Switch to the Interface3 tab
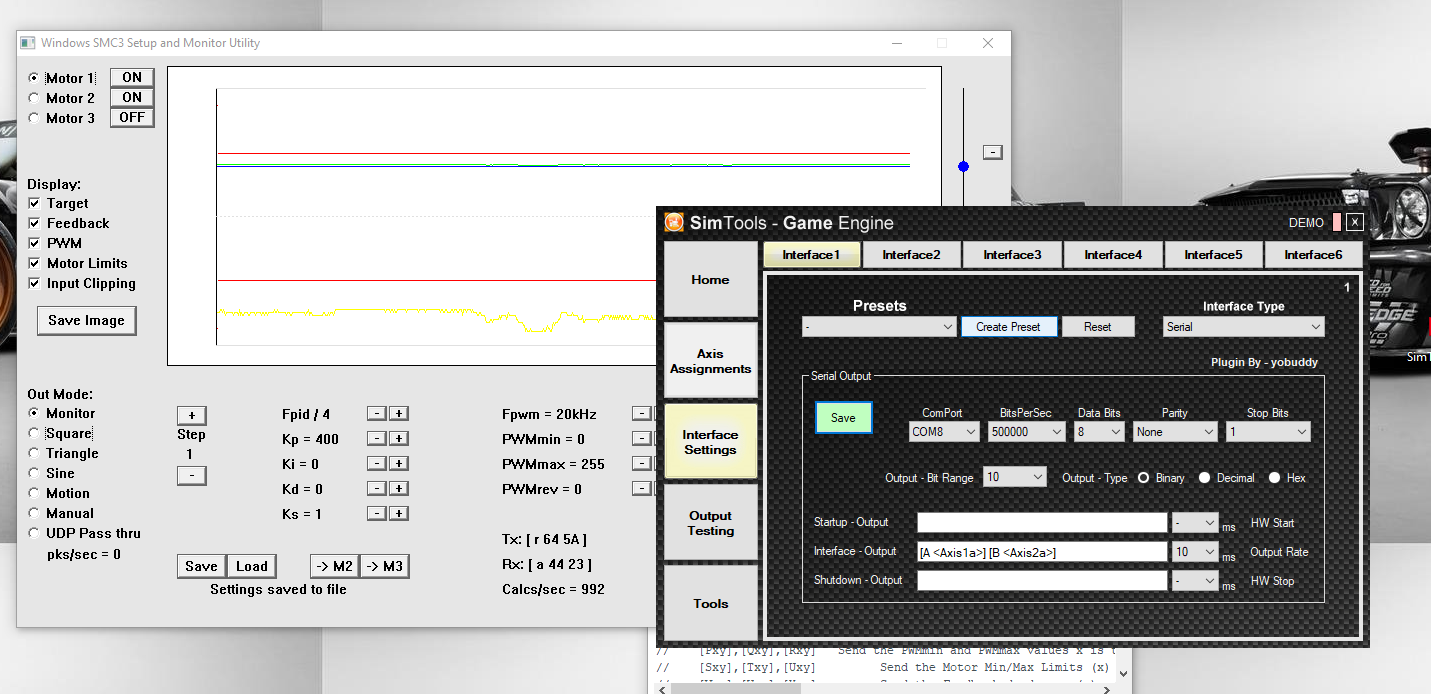 click(x=1012, y=255)
